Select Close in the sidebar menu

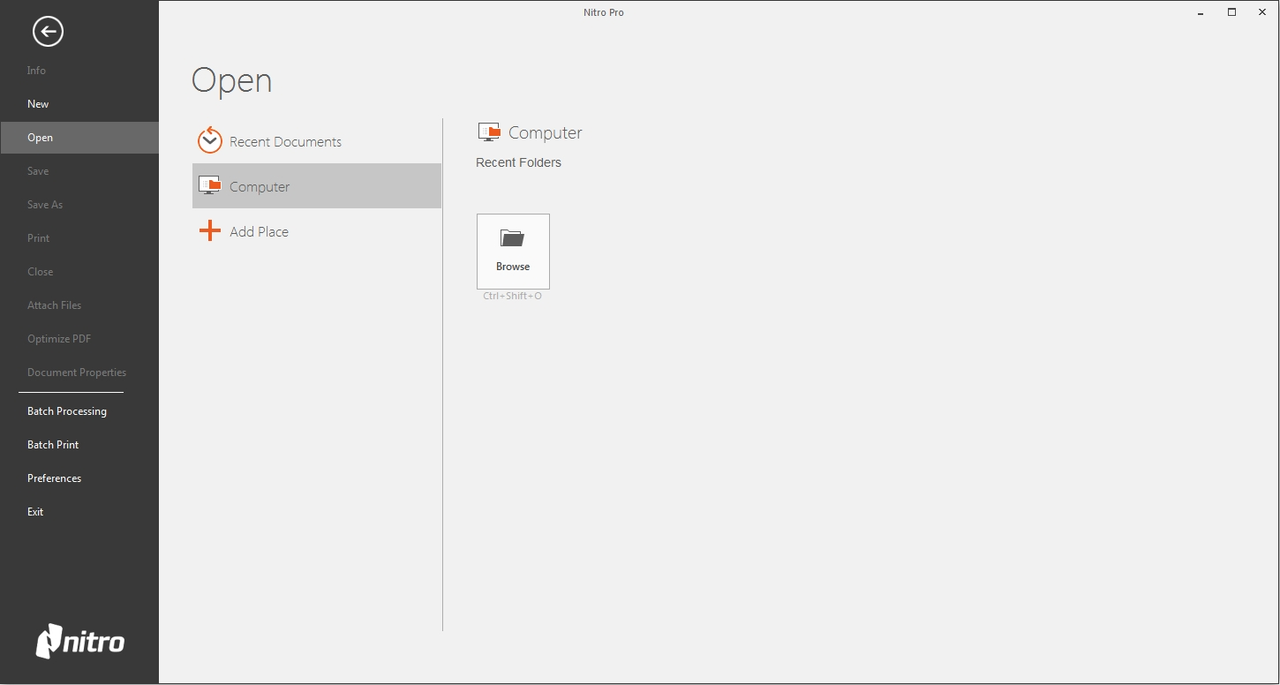pyautogui.click(x=40, y=272)
